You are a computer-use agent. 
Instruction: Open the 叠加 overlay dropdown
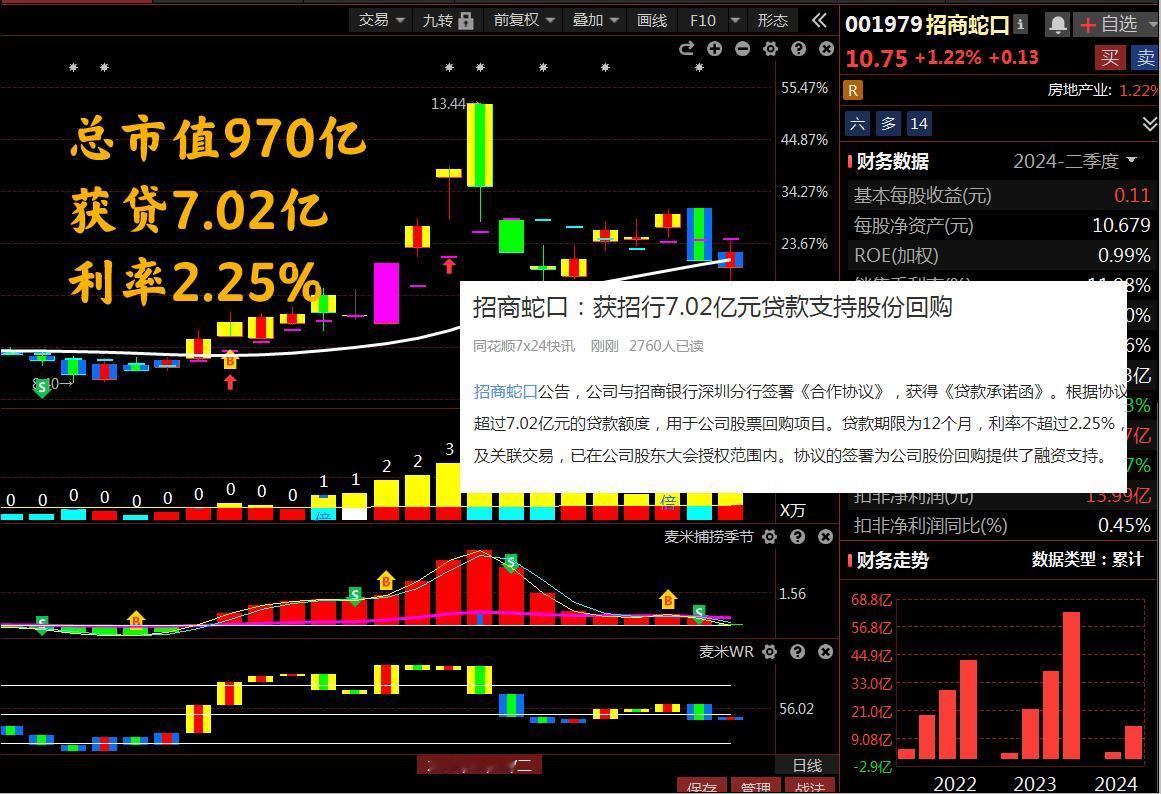click(x=595, y=20)
